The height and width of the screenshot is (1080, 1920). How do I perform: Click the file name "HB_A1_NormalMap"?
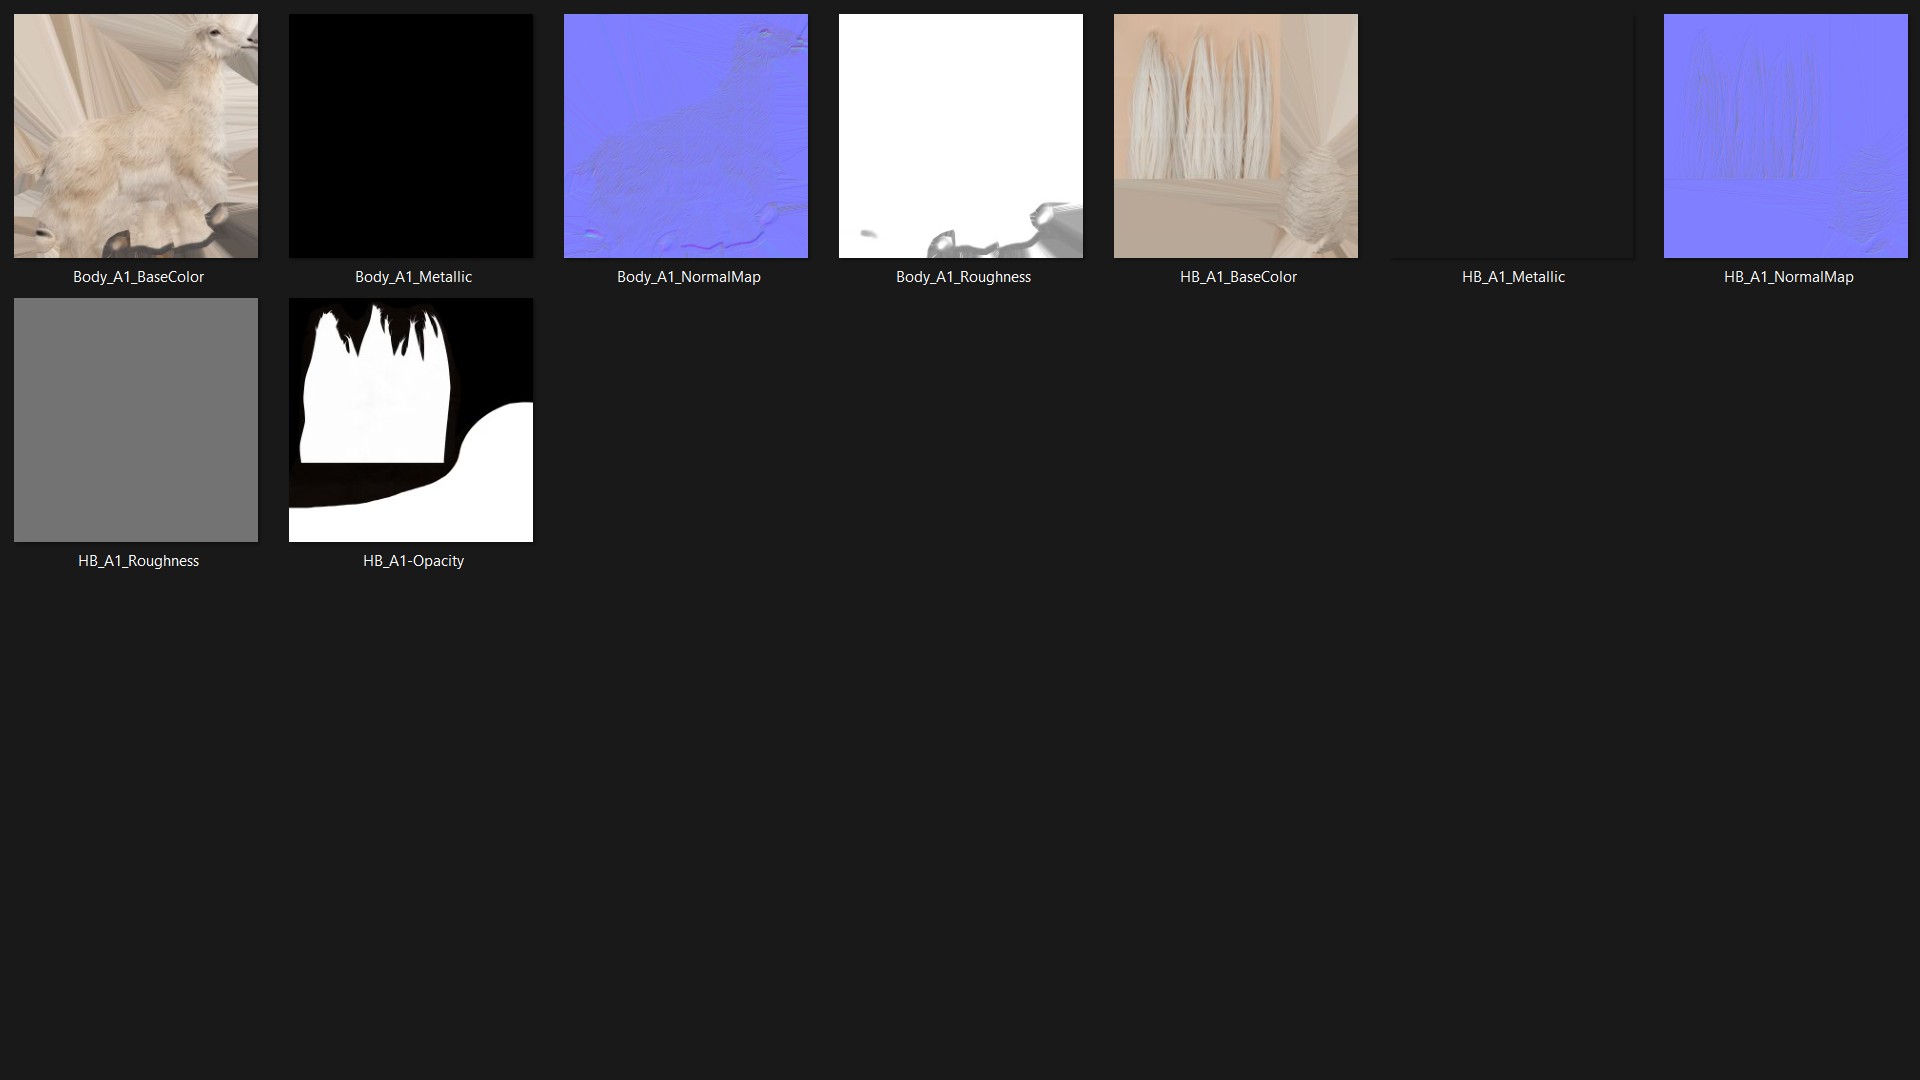click(x=1788, y=277)
